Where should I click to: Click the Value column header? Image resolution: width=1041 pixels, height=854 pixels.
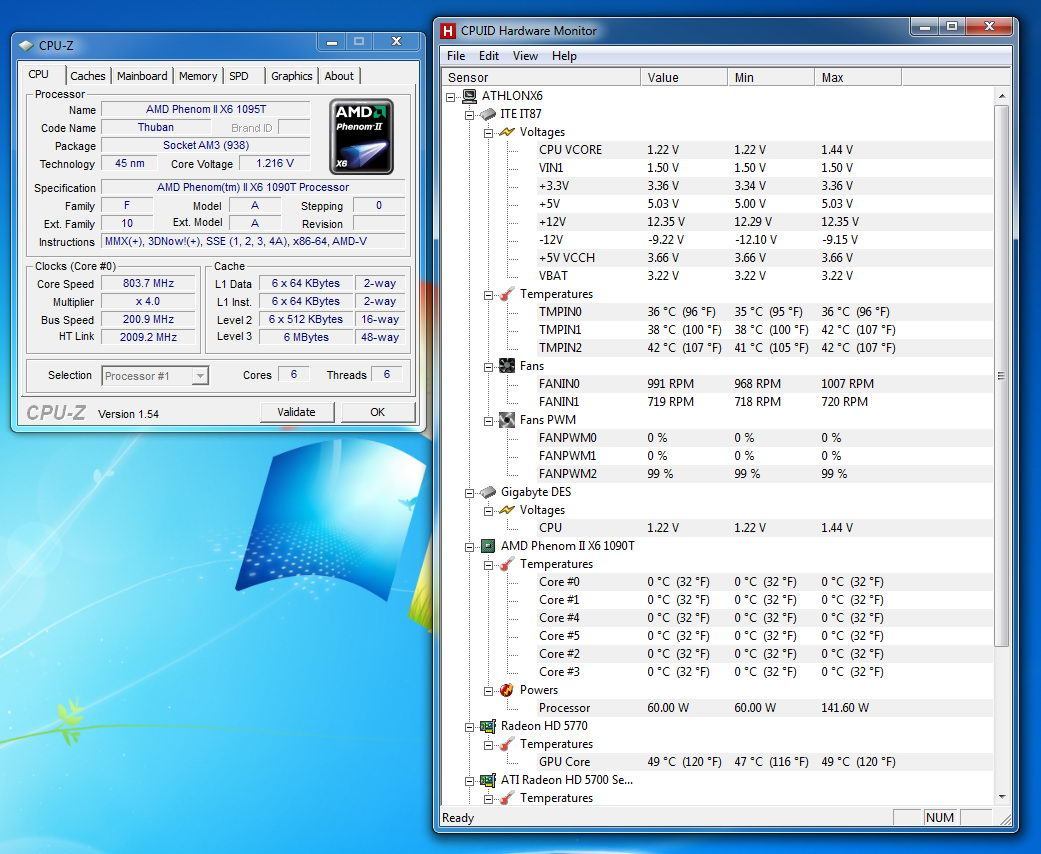pyautogui.click(x=684, y=78)
